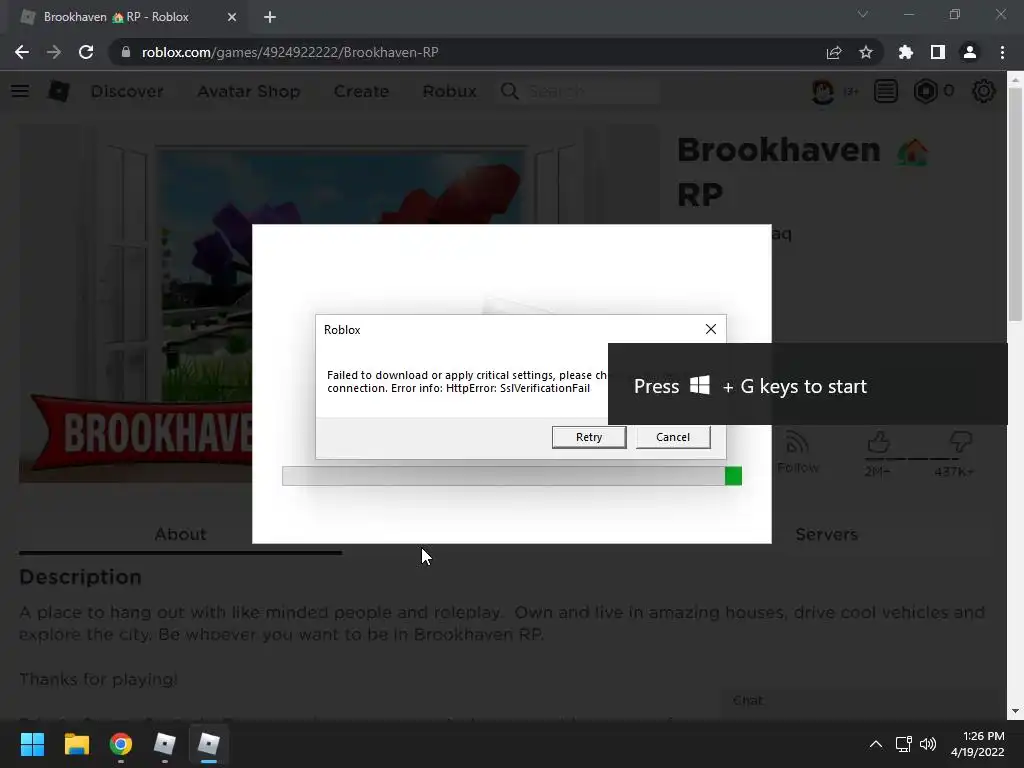Screen dimensions: 1024x768
Task: Open File Explorer from taskbar
Action: pos(76,744)
